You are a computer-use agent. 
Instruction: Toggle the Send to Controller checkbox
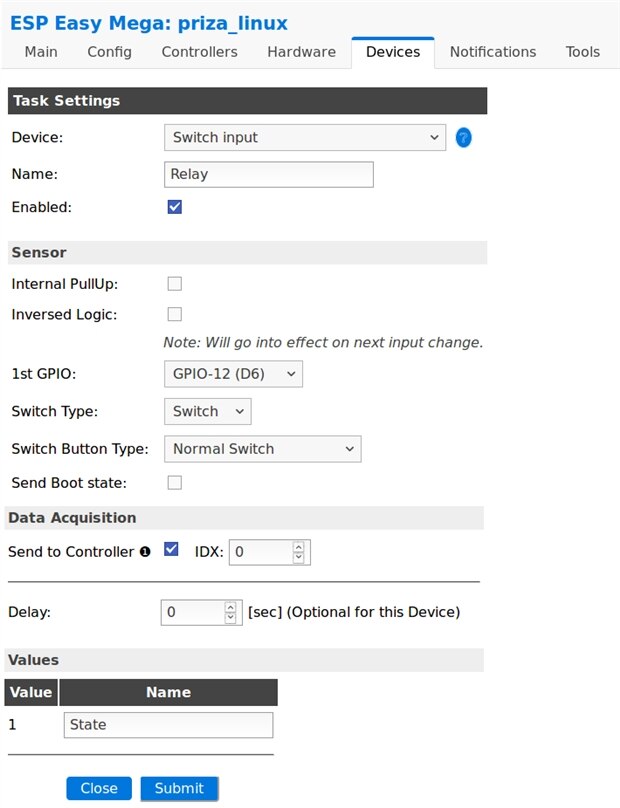coord(171,550)
